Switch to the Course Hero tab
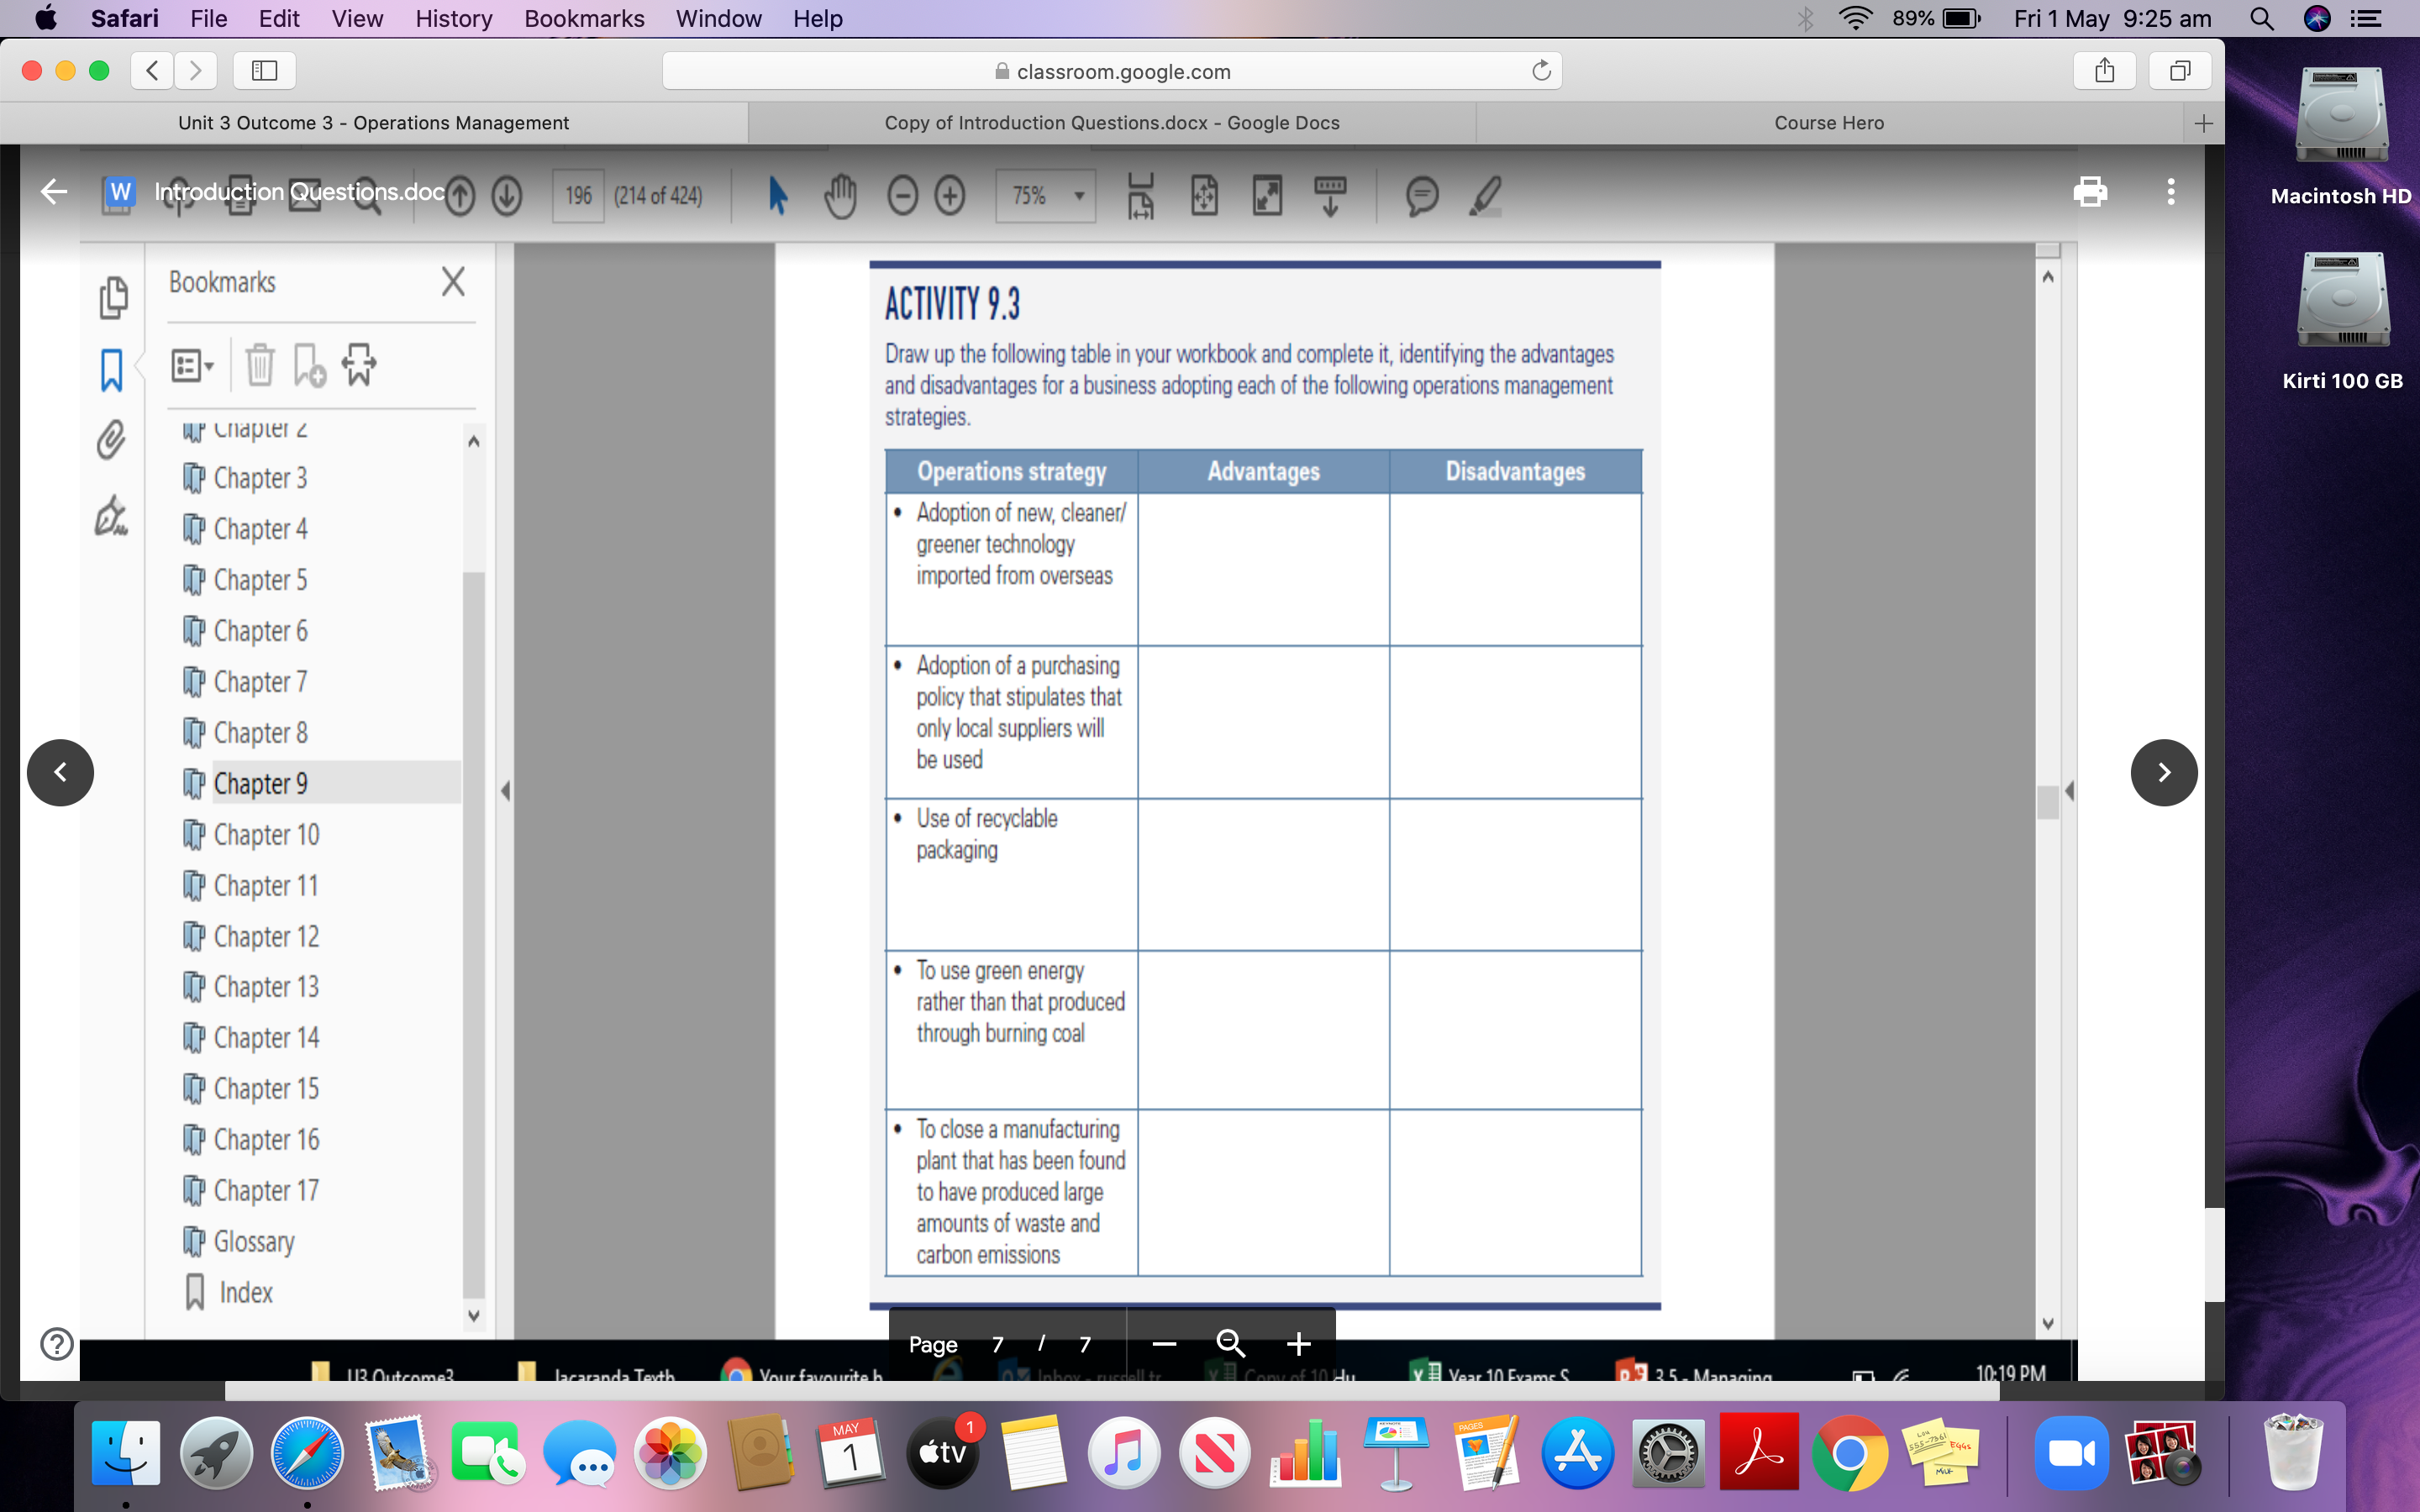Image resolution: width=2420 pixels, height=1512 pixels. pos(1828,123)
